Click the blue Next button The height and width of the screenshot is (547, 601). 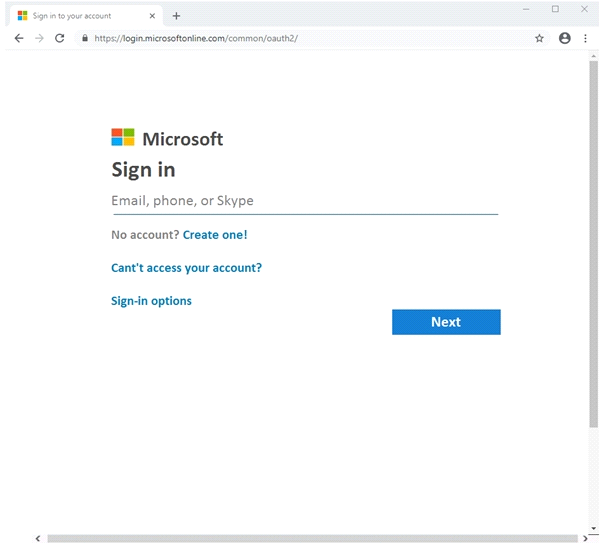pos(446,322)
